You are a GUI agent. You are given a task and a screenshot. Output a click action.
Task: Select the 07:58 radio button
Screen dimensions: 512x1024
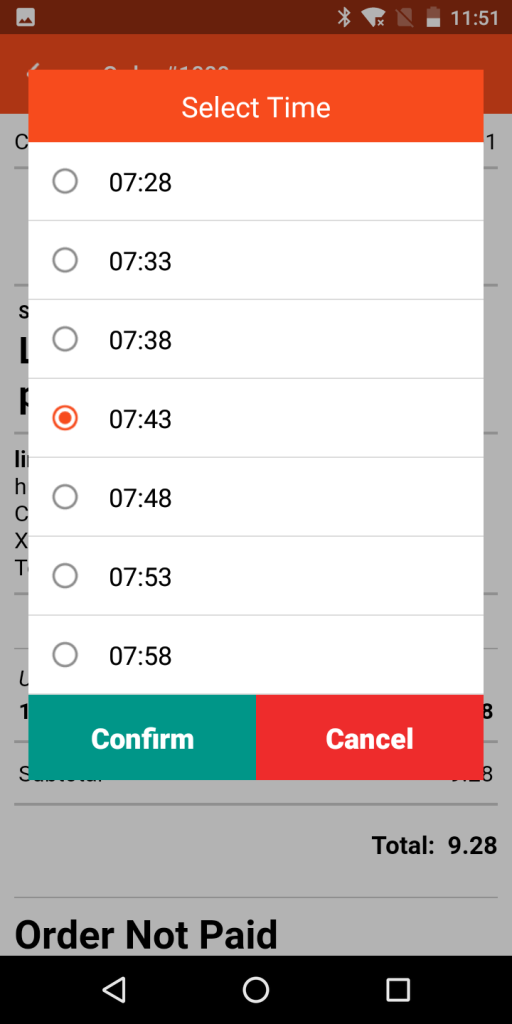pos(65,654)
